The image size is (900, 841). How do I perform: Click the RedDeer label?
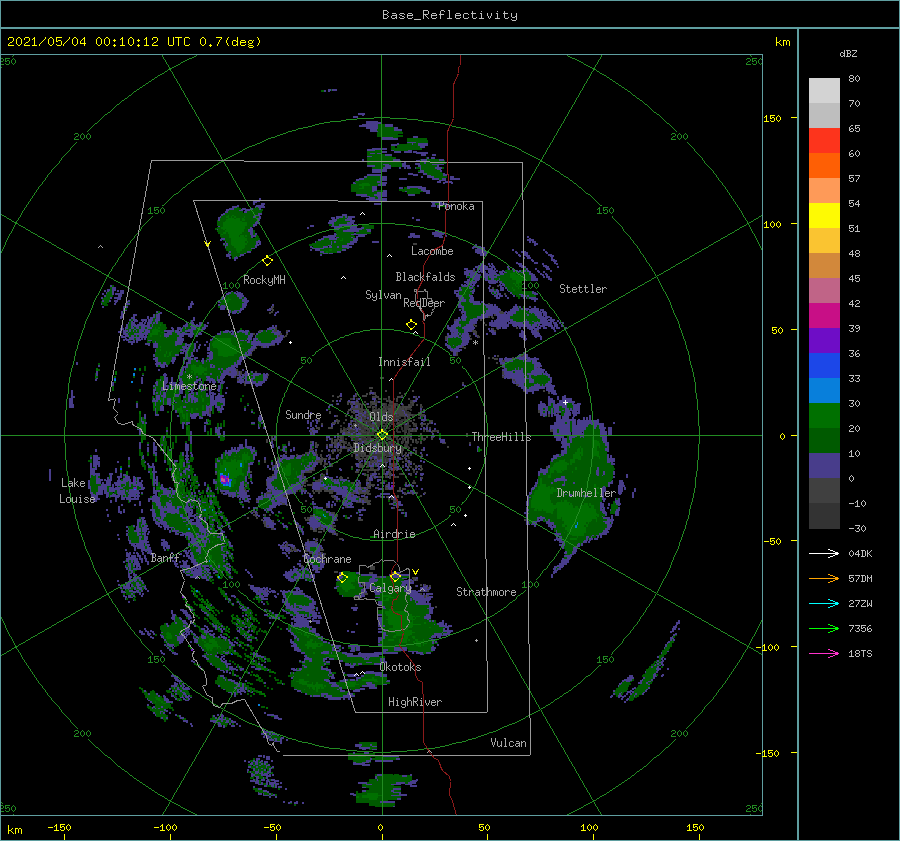pyautogui.click(x=424, y=303)
